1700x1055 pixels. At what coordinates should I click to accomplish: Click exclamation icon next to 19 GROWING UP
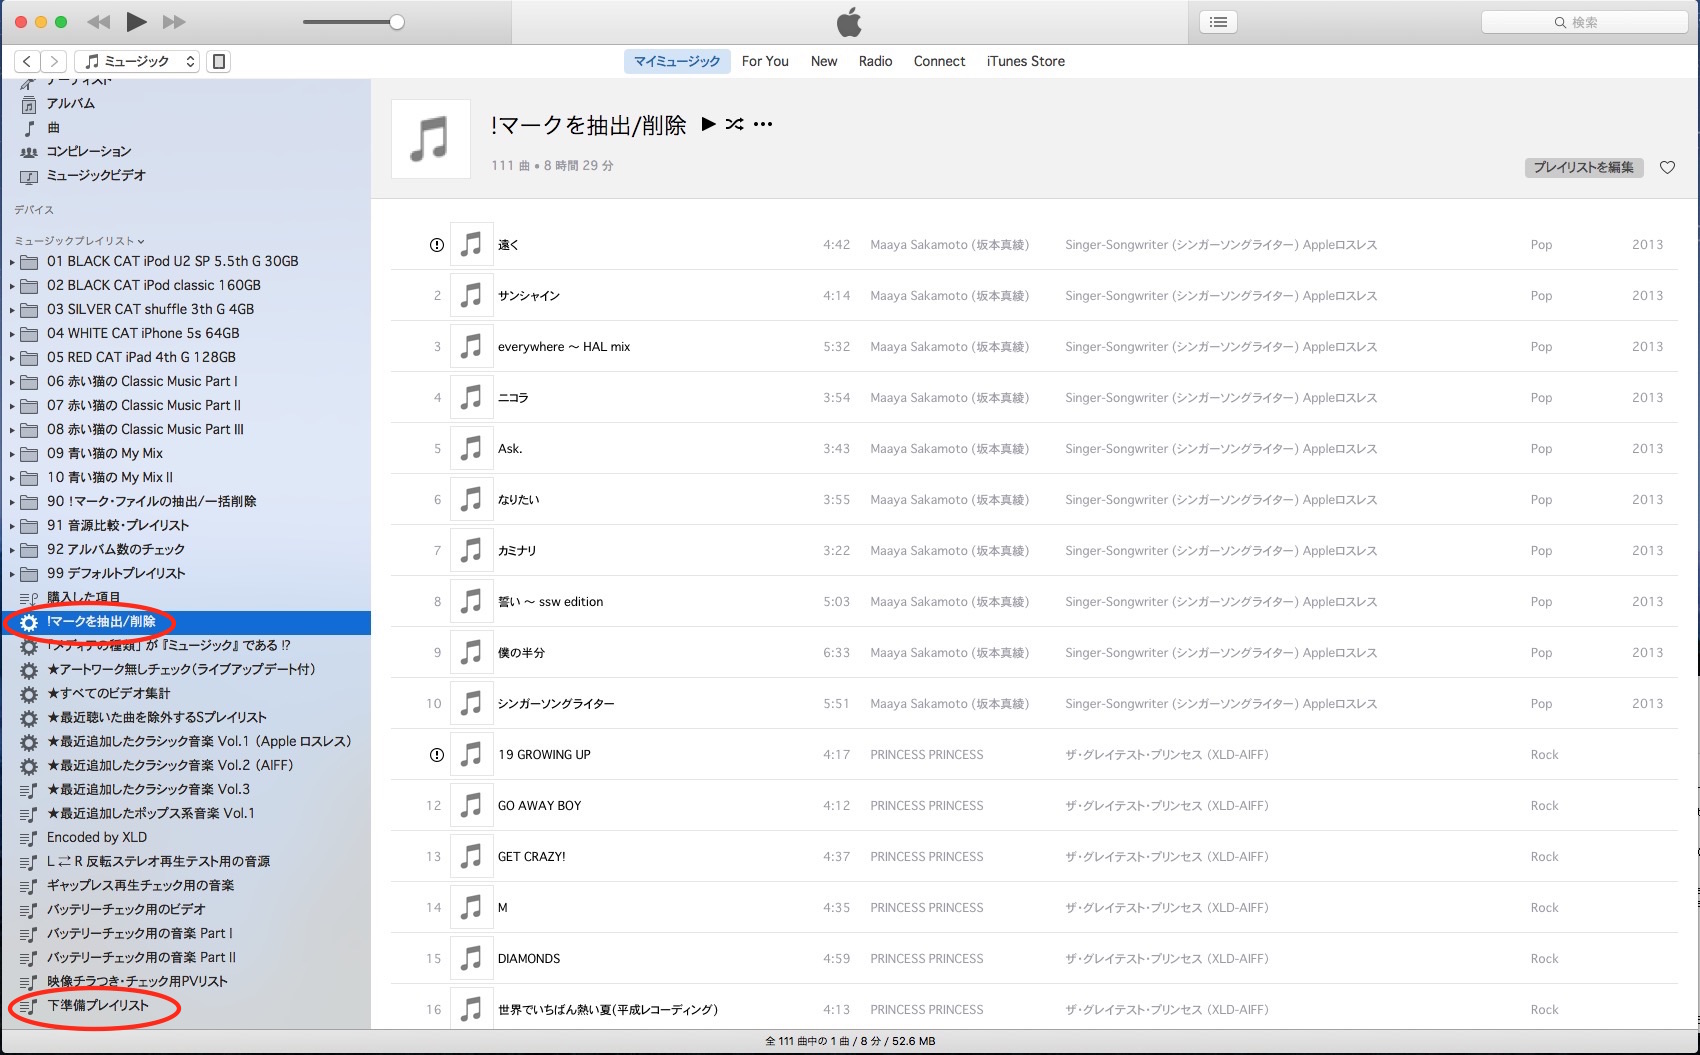tap(437, 755)
